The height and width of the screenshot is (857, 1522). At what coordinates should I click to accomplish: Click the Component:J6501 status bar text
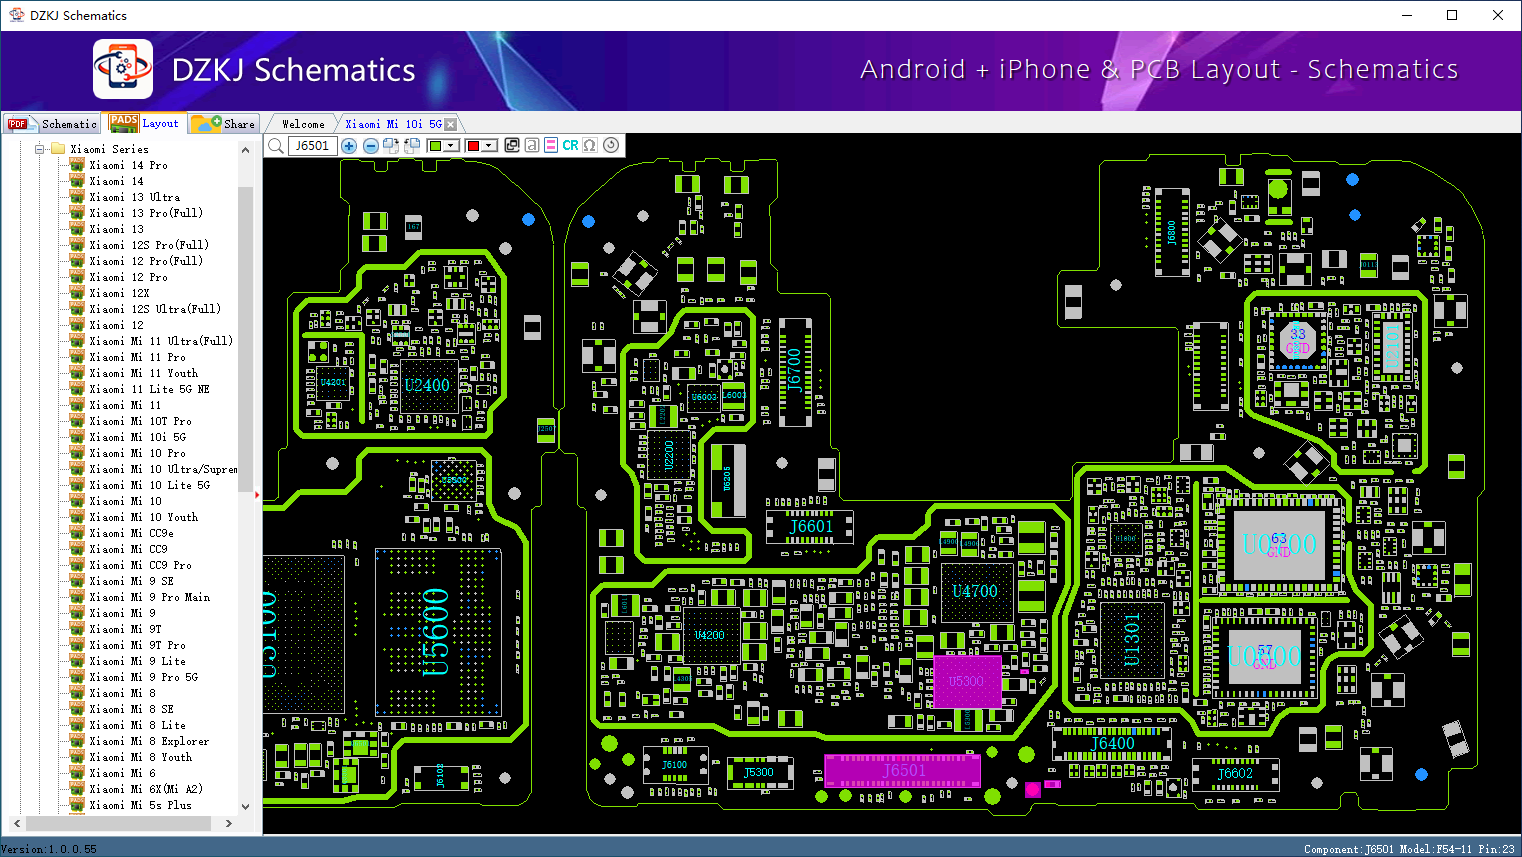tap(1348, 849)
